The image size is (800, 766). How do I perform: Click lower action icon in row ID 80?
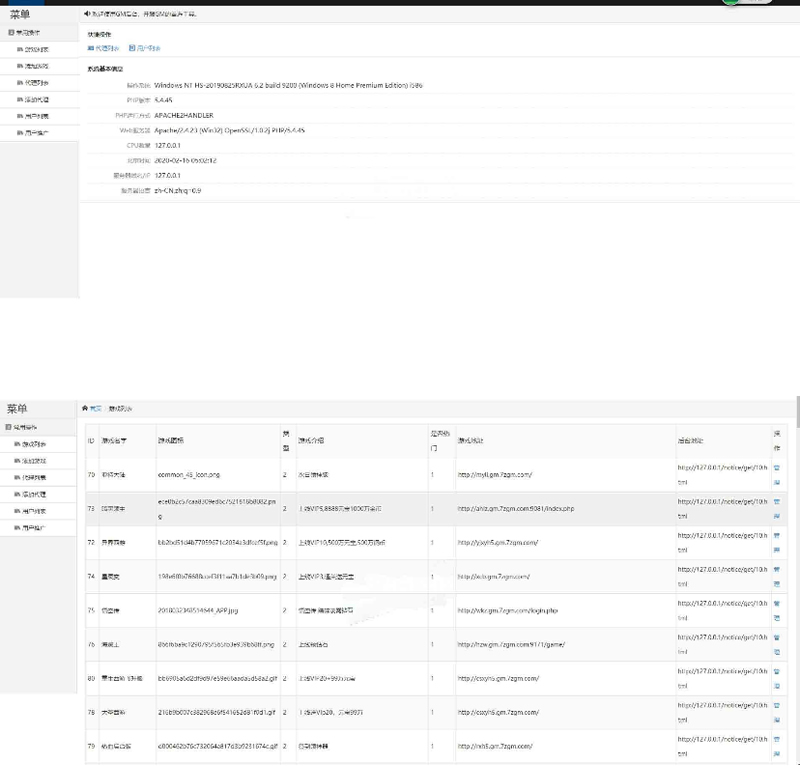click(777, 686)
